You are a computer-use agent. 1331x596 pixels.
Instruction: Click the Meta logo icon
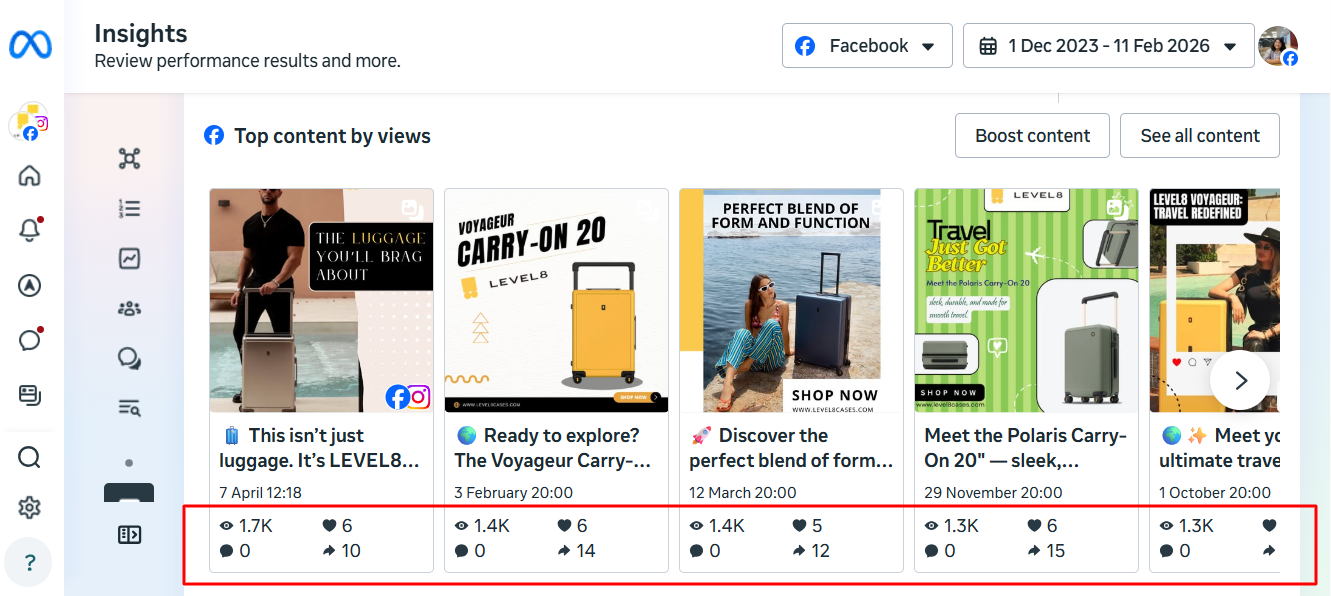[x=30, y=45]
